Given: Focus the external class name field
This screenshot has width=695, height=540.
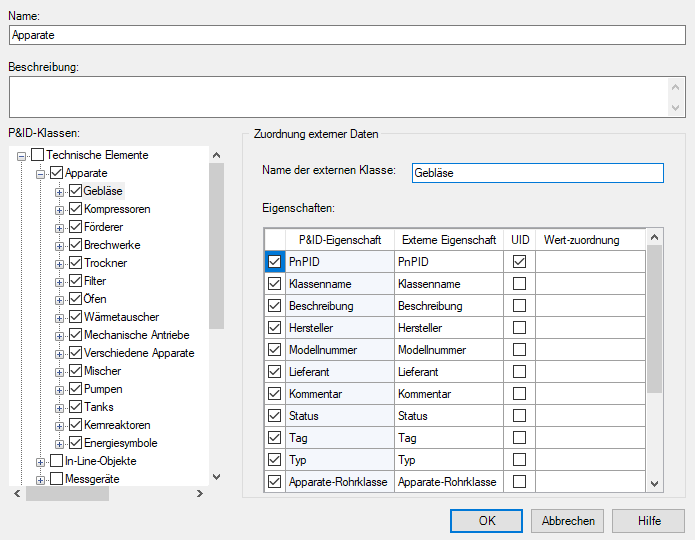Looking at the screenshot, I should click(537, 173).
